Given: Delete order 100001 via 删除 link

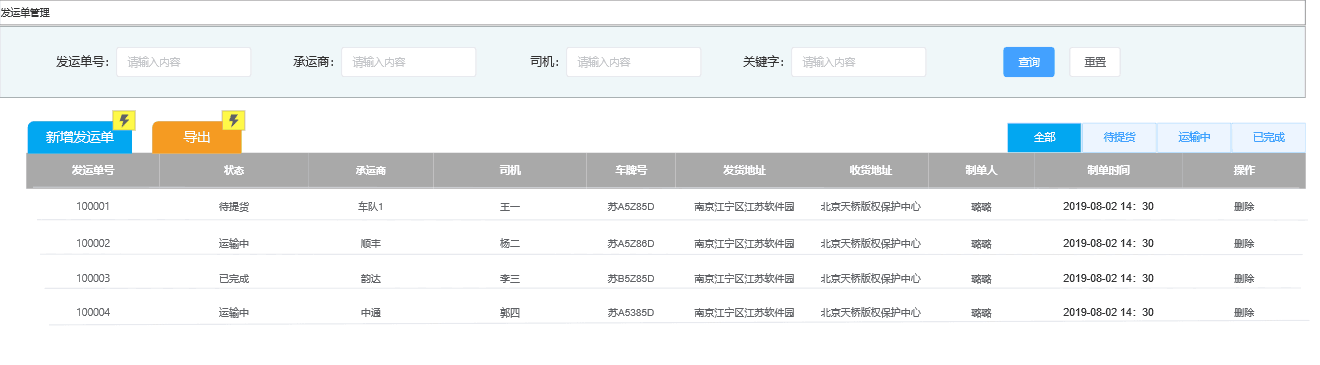Looking at the screenshot, I should tap(1244, 207).
